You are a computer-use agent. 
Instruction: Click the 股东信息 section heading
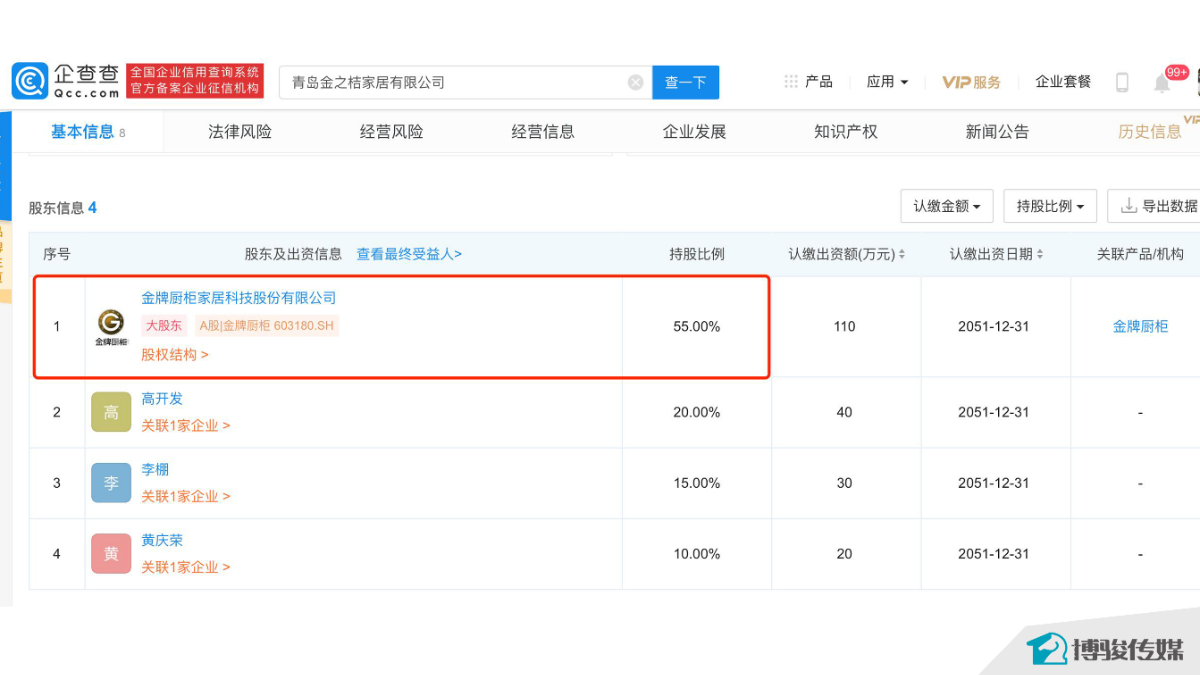coord(63,208)
